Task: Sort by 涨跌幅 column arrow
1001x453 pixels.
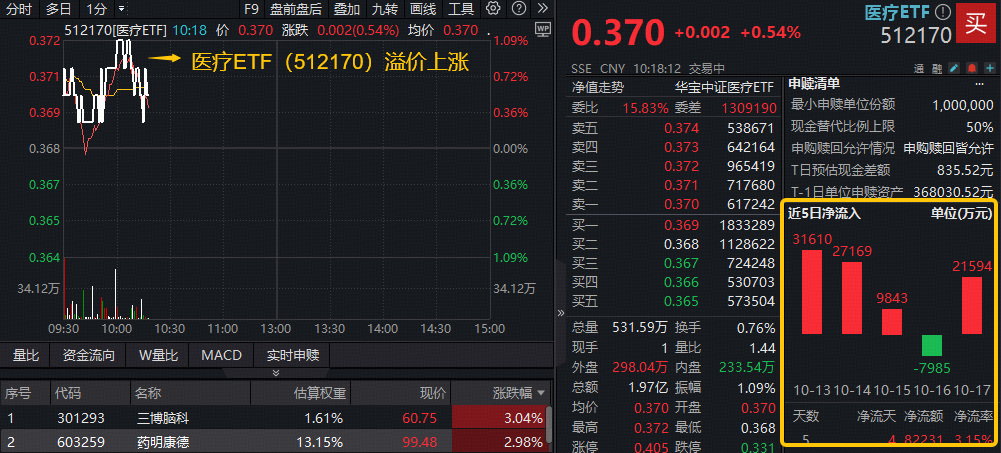Action: [x=542, y=393]
